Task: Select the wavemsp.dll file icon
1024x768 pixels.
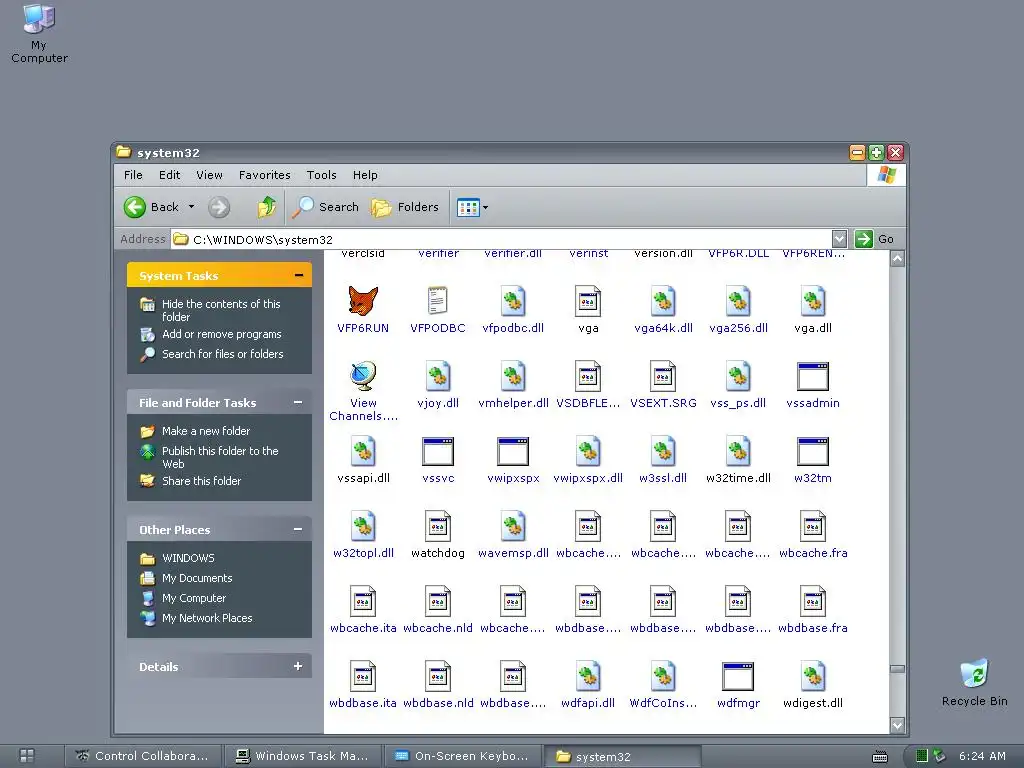Action: point(513,526)
